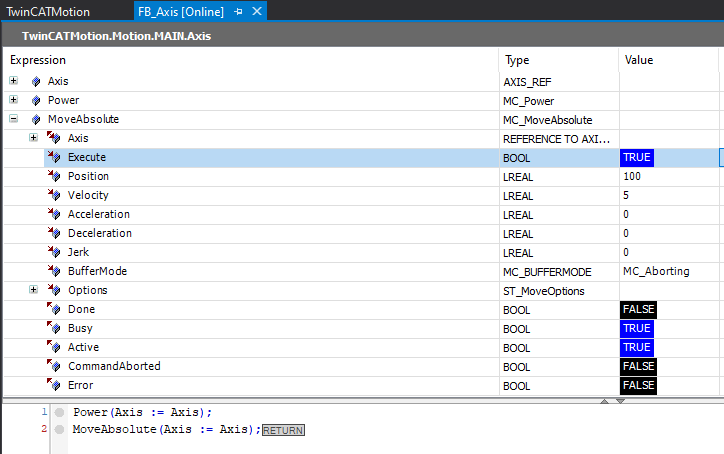Click the output icon beside Error
The image size is (724, 454).
coord(54,384)
